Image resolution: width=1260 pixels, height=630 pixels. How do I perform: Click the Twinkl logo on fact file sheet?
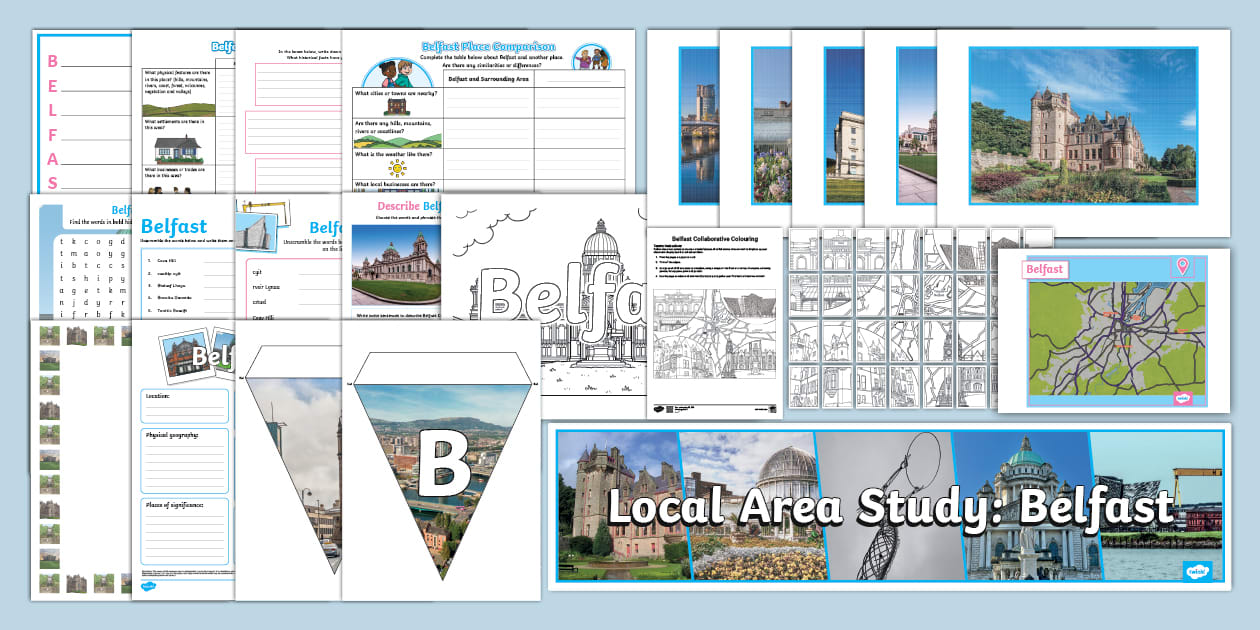[x=149, y=588]
